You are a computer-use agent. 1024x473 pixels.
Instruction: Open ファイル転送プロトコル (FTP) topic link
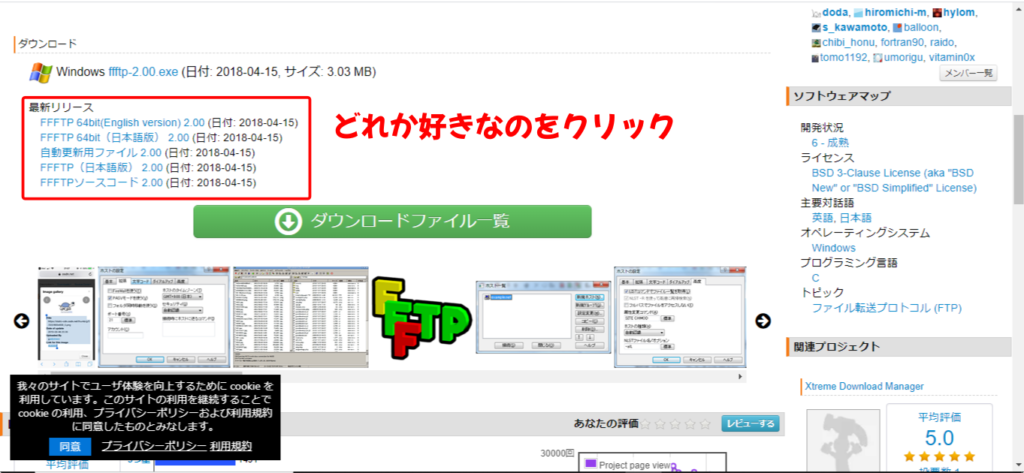click(886, 308)
